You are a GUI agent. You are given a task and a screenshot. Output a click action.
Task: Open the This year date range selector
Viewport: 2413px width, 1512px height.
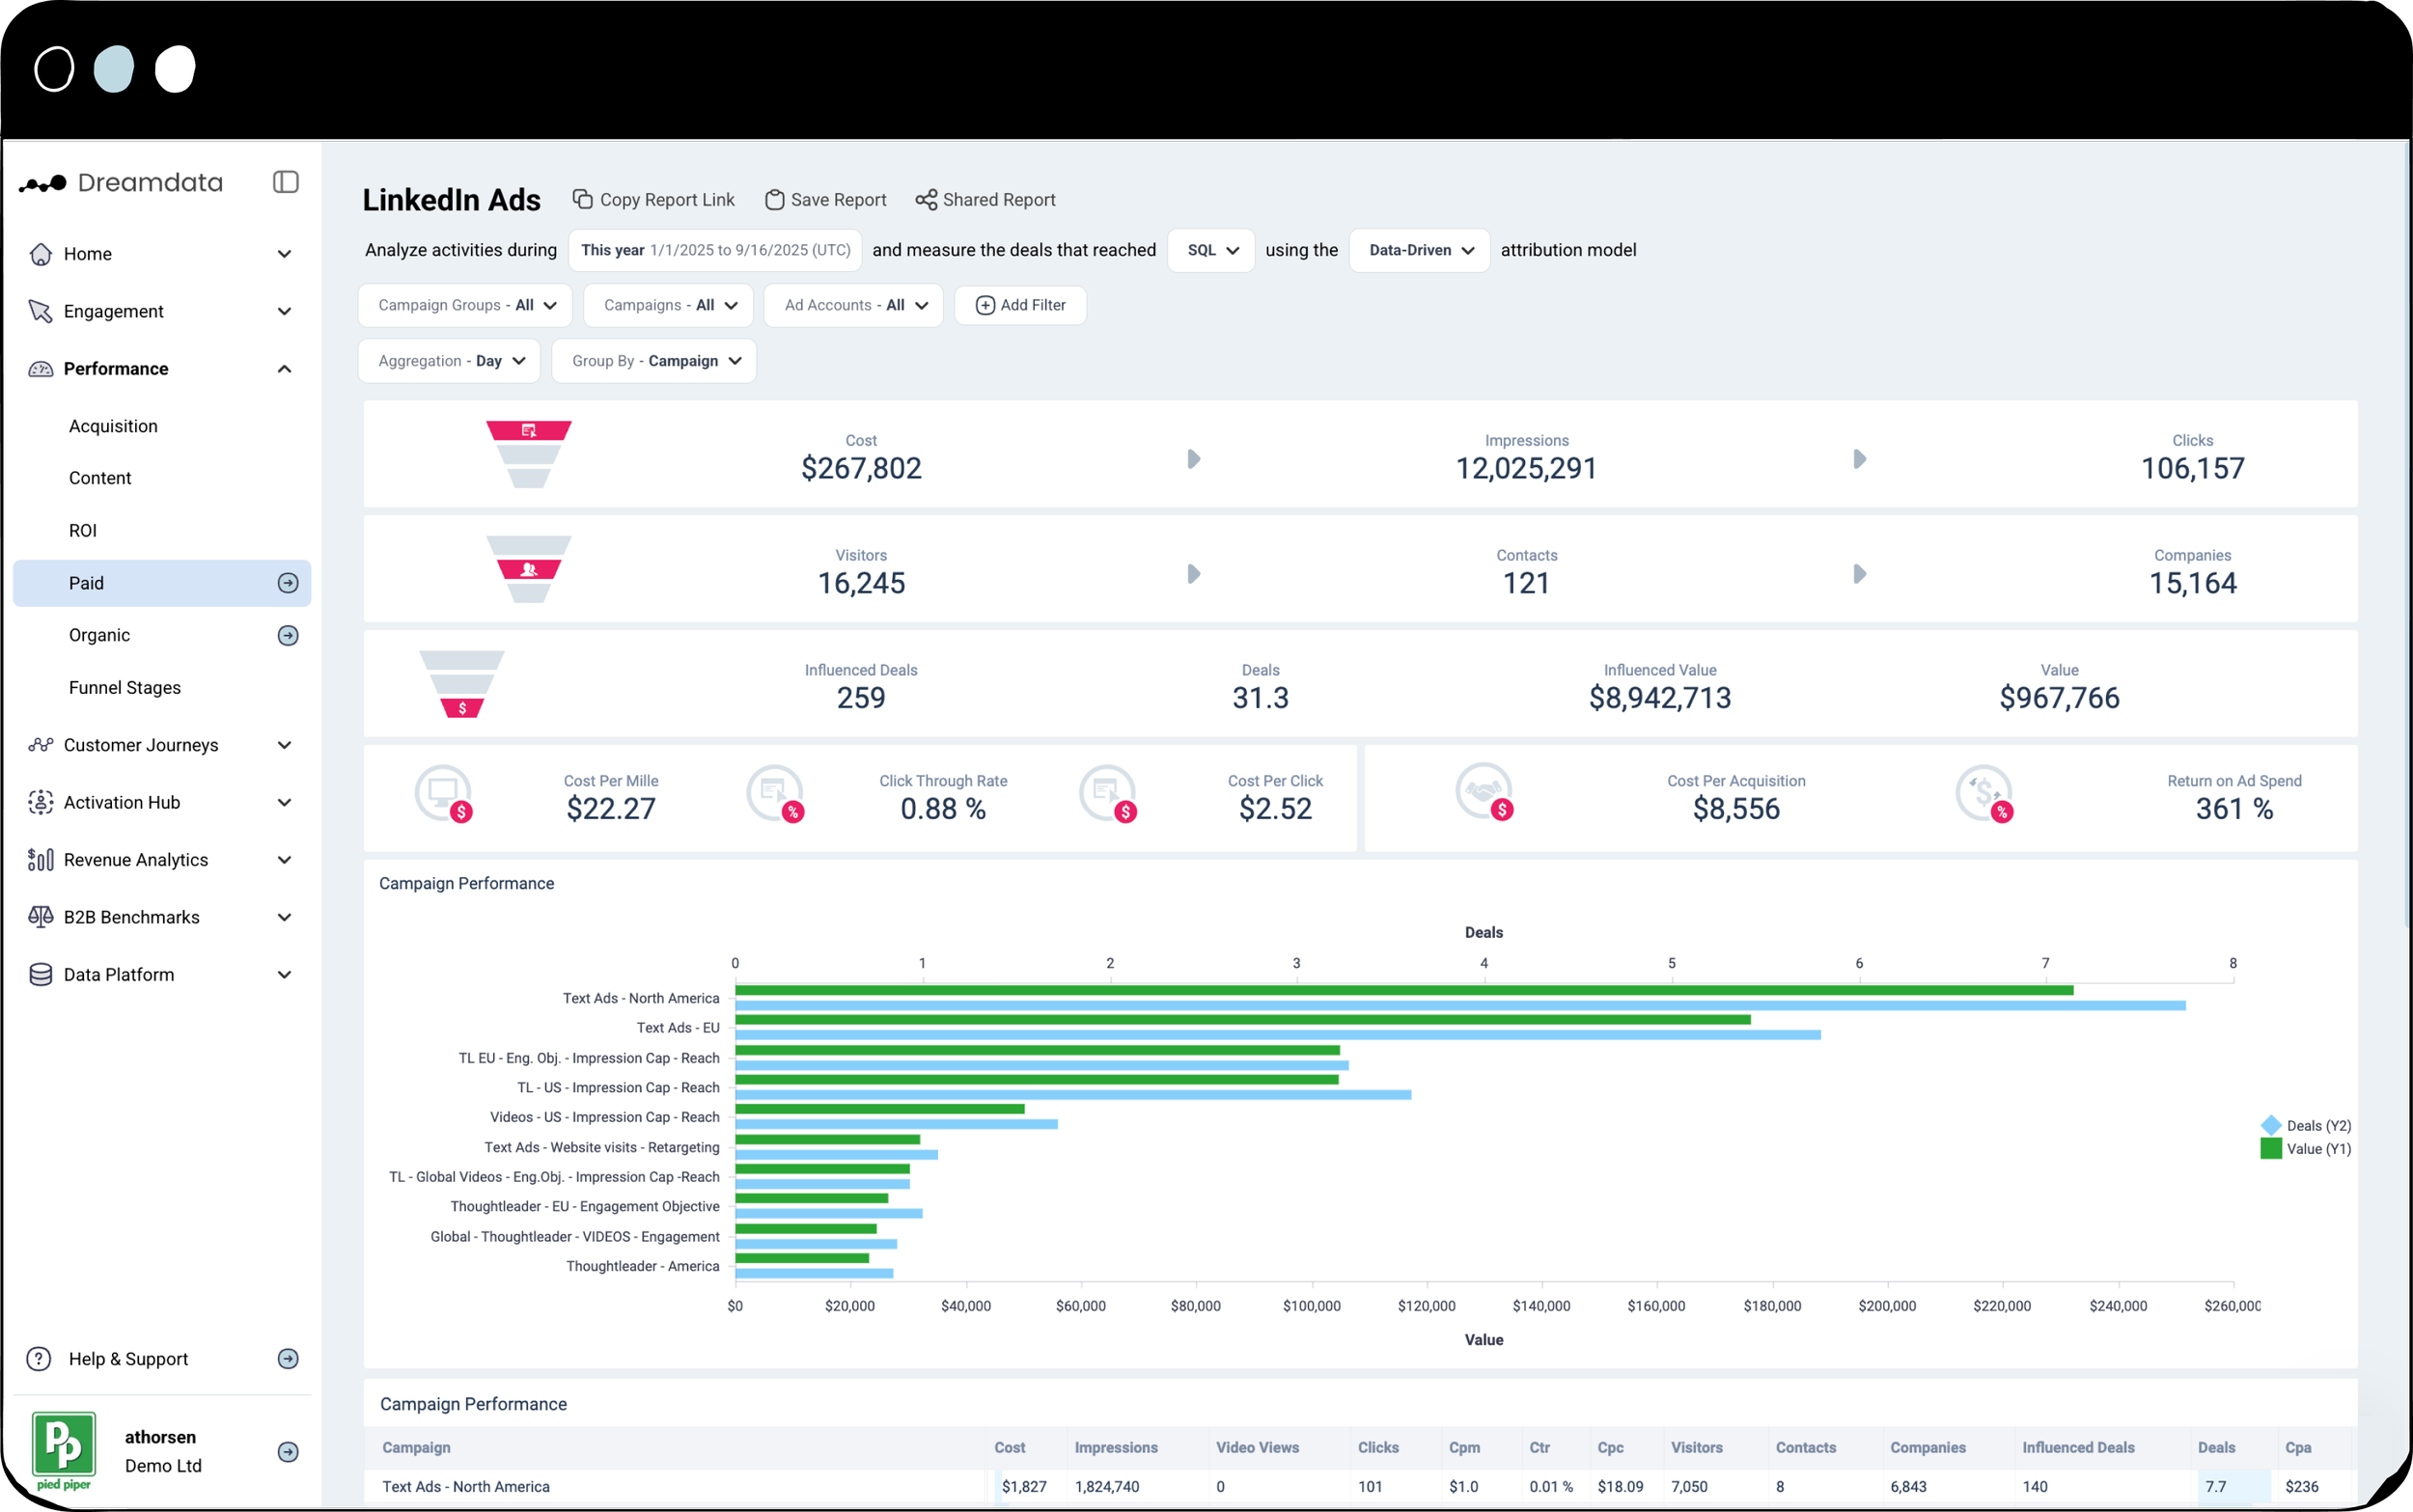[714, 250]
